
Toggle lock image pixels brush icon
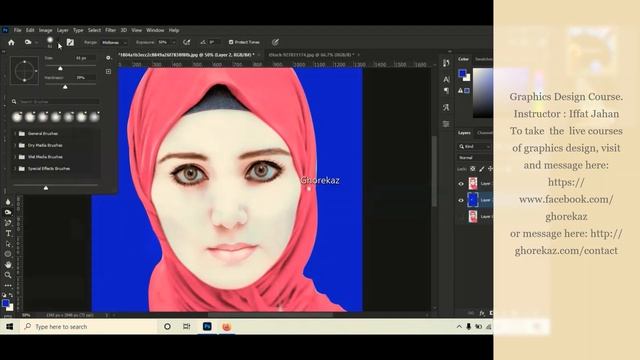pos(482,169)
